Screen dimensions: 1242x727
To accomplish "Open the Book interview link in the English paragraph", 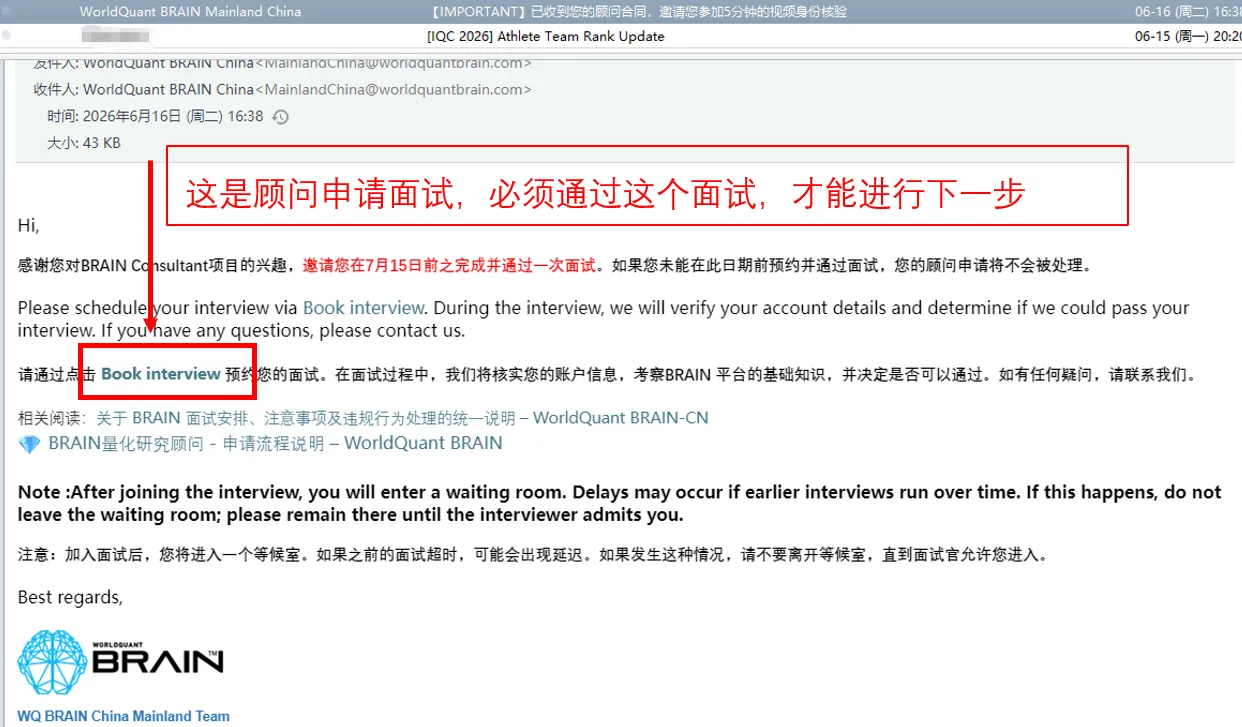I will [363, 308].
